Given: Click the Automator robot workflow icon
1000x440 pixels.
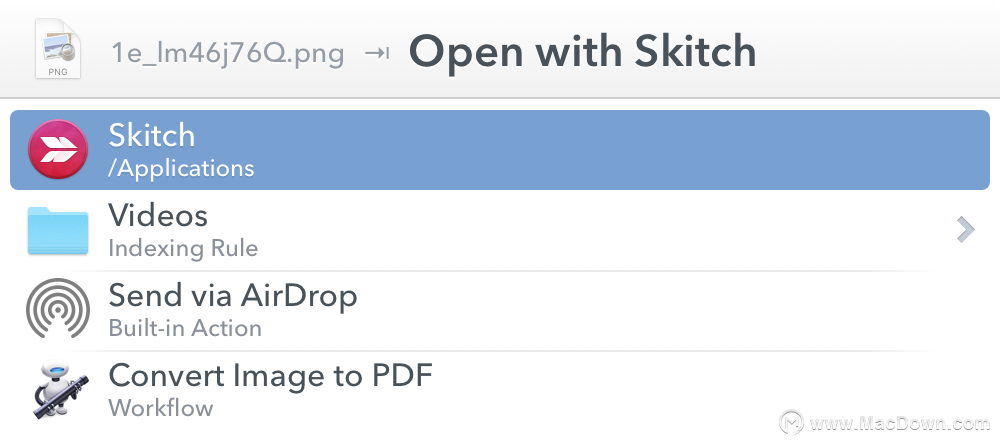Looking at the screenshot, I should [59, 390].
